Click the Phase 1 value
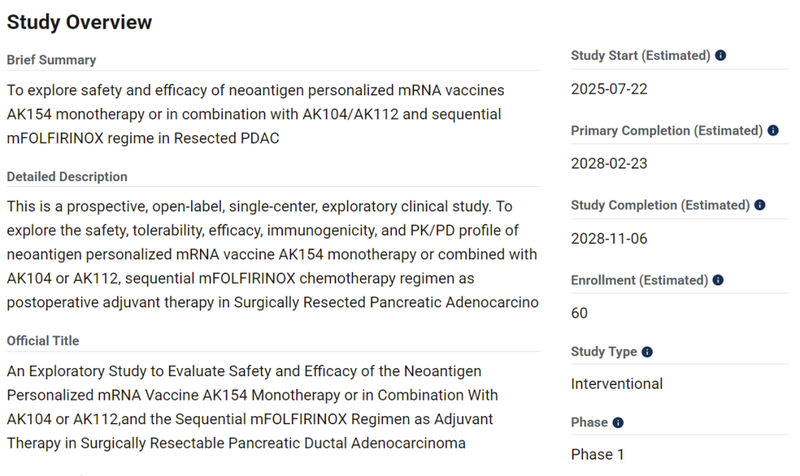800x476 pixels. [x=597, y=455]
